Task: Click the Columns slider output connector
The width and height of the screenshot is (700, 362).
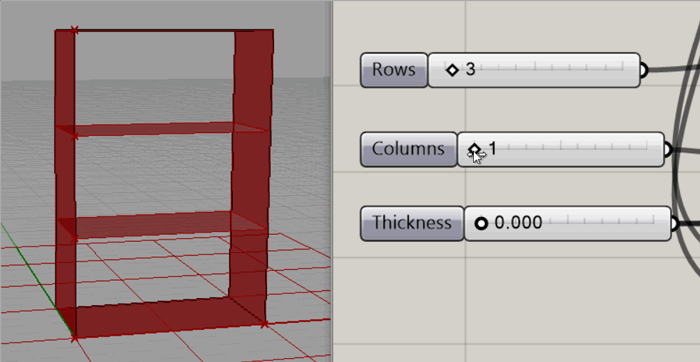Action: click(668, 149)
